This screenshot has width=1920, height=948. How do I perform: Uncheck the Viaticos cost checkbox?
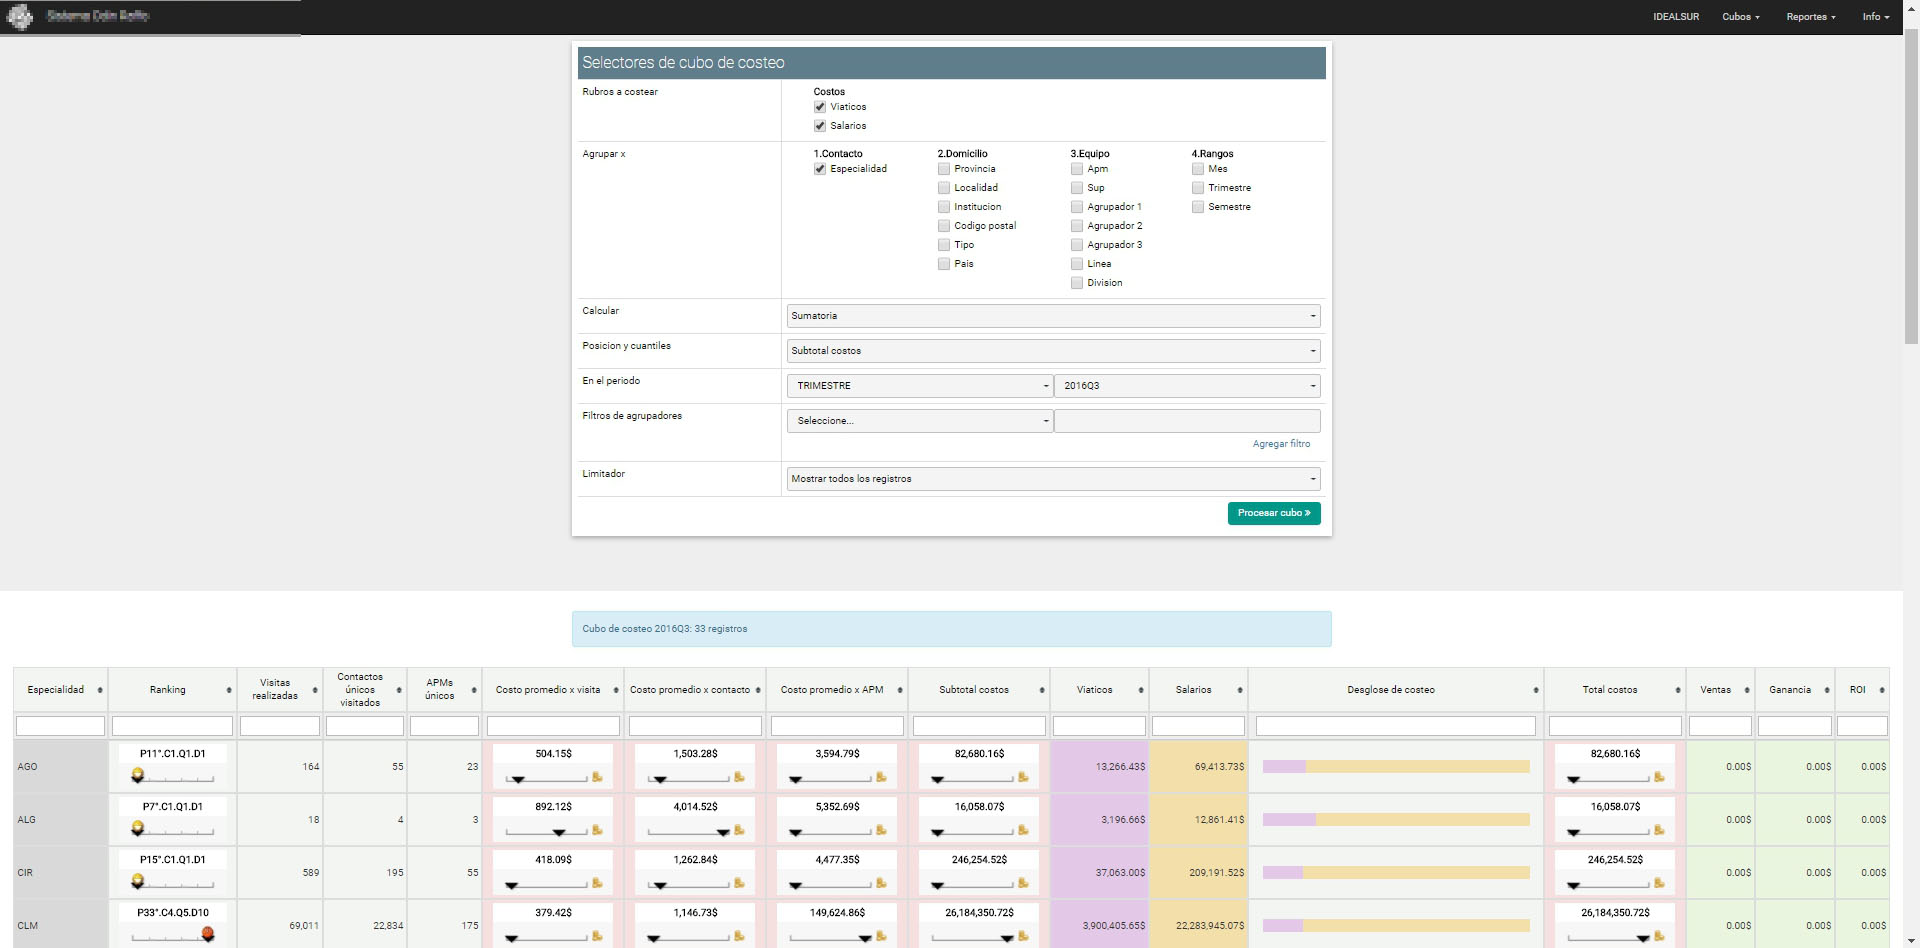click(820, 107)
